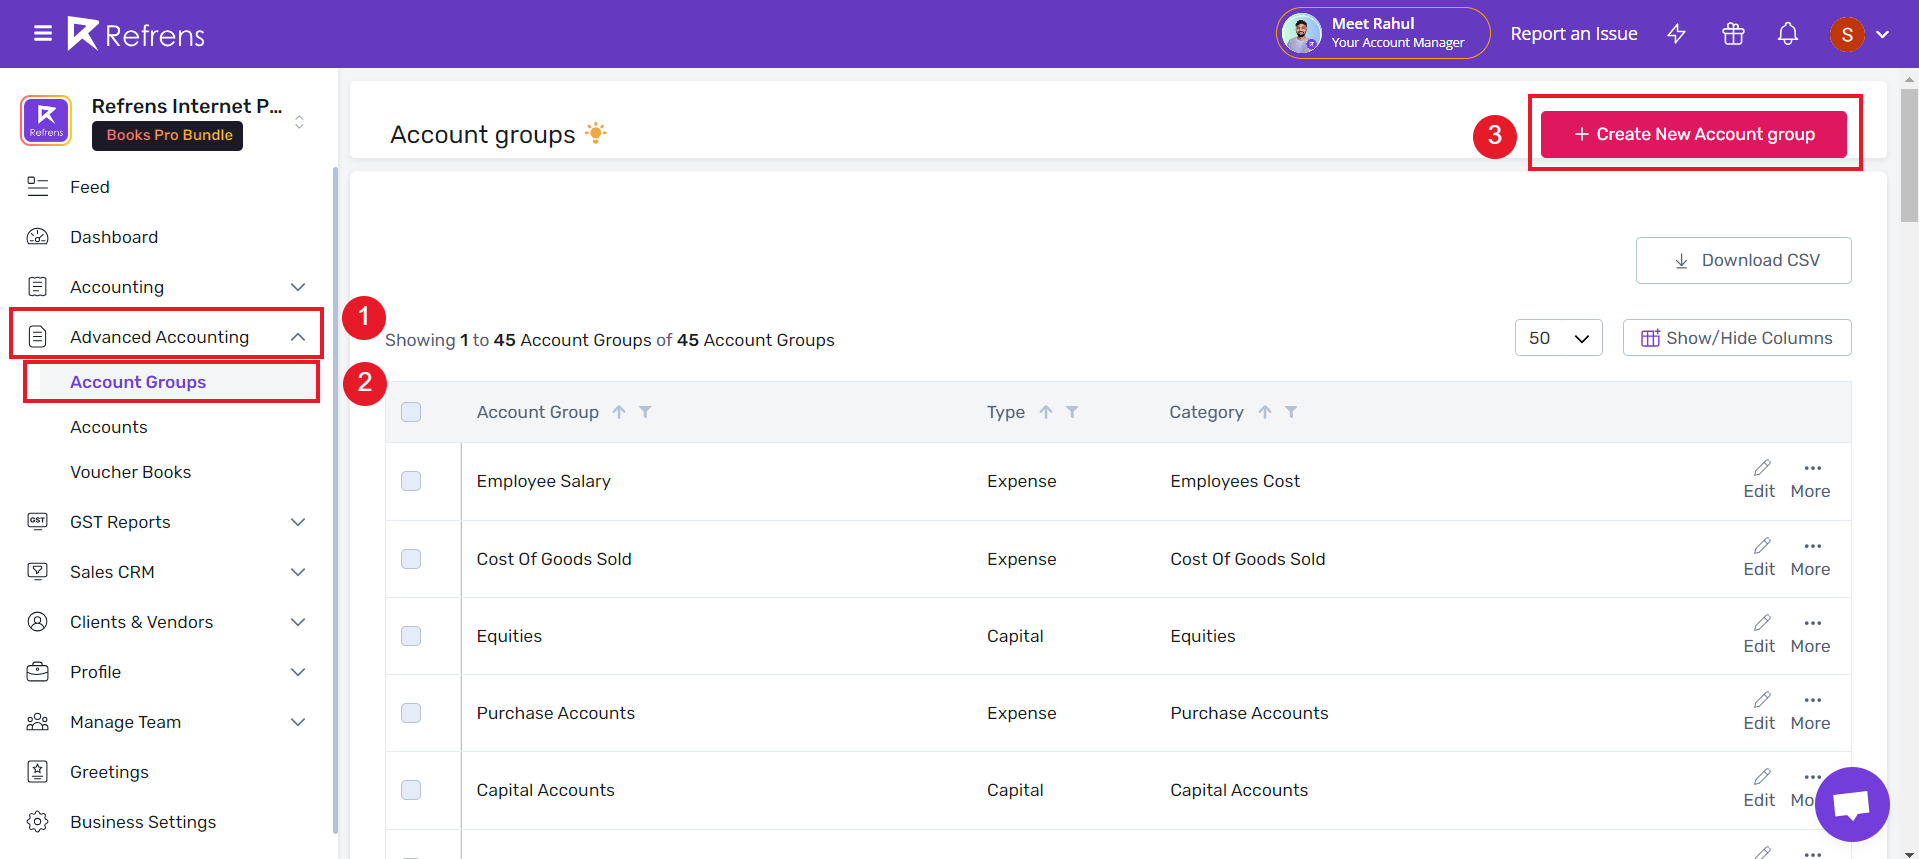Click the Employees Cost category cell
Screen dimensions: 1919x859
pyautogui.click(x=1235, y=481)
